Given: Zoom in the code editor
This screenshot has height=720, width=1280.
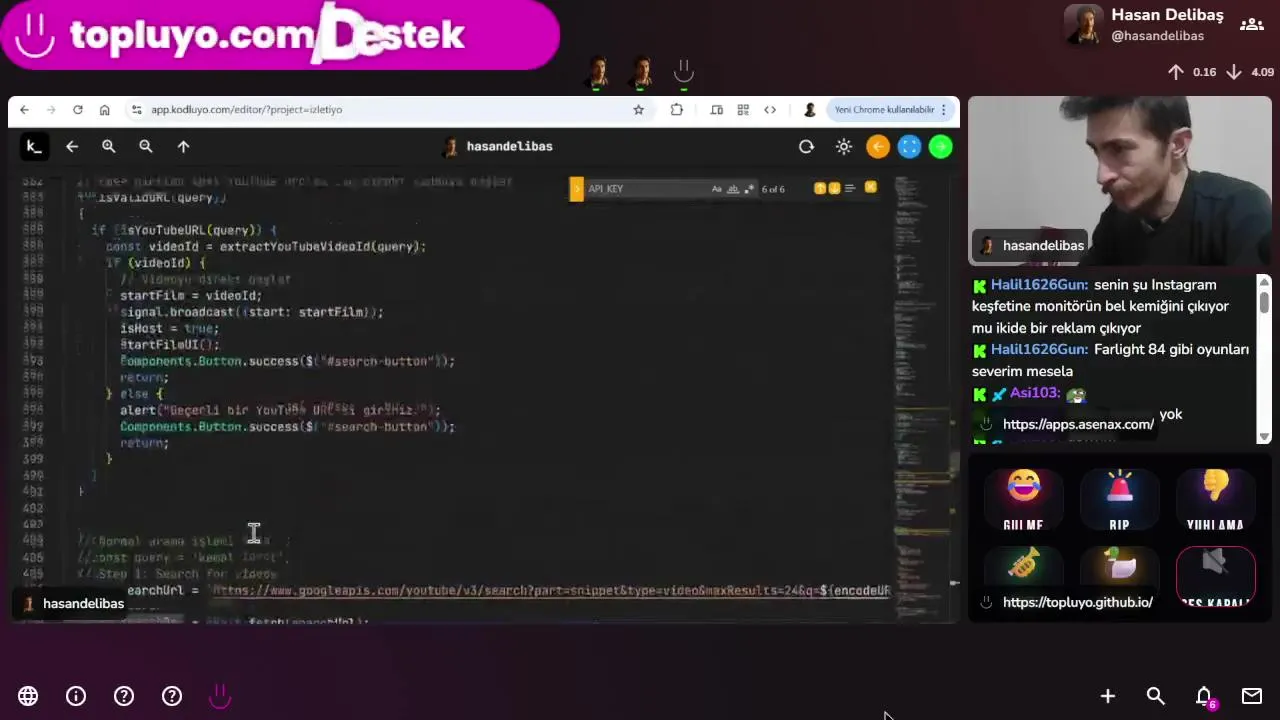Looking at the screenshot, I should (x=109, y=147).
